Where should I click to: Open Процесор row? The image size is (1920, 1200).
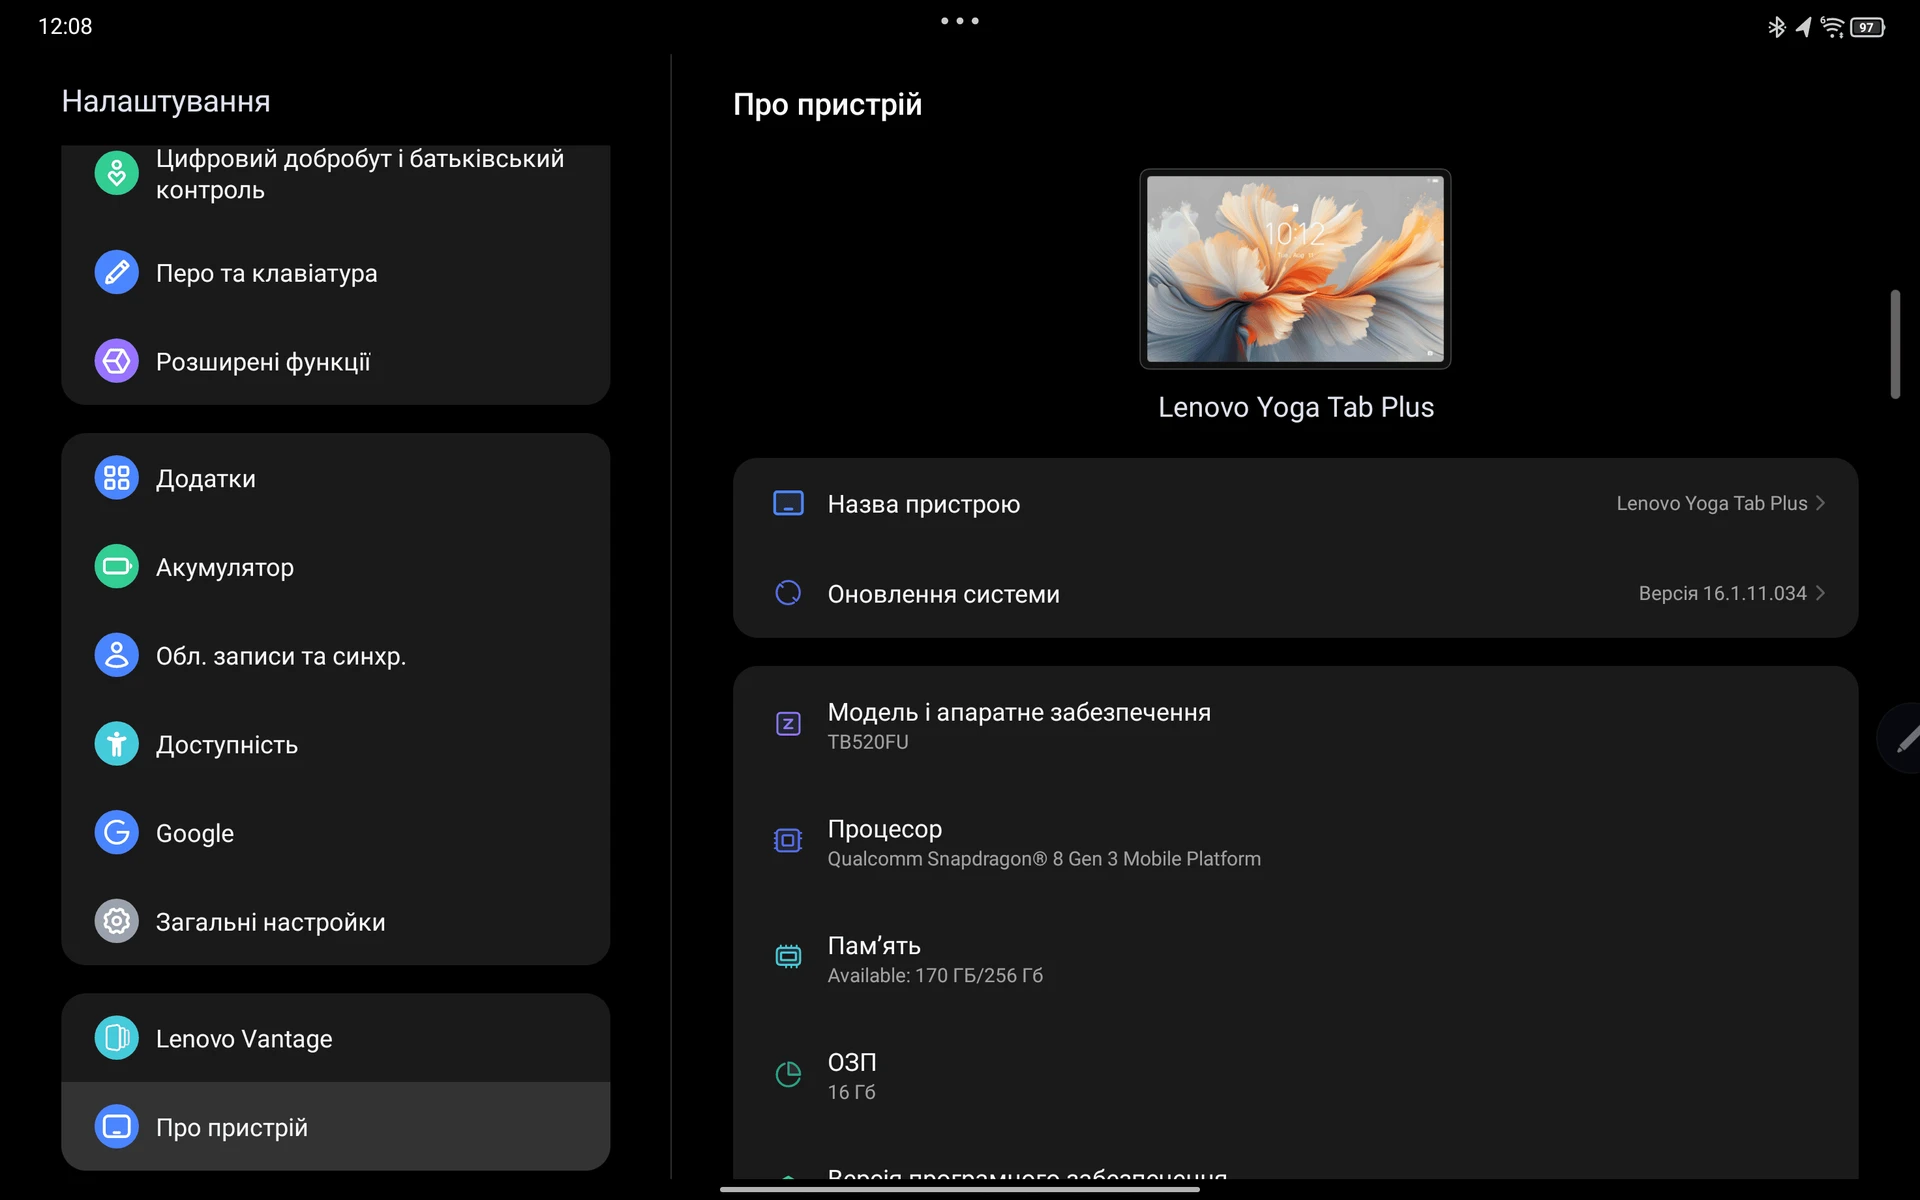tap(1295, 842)
